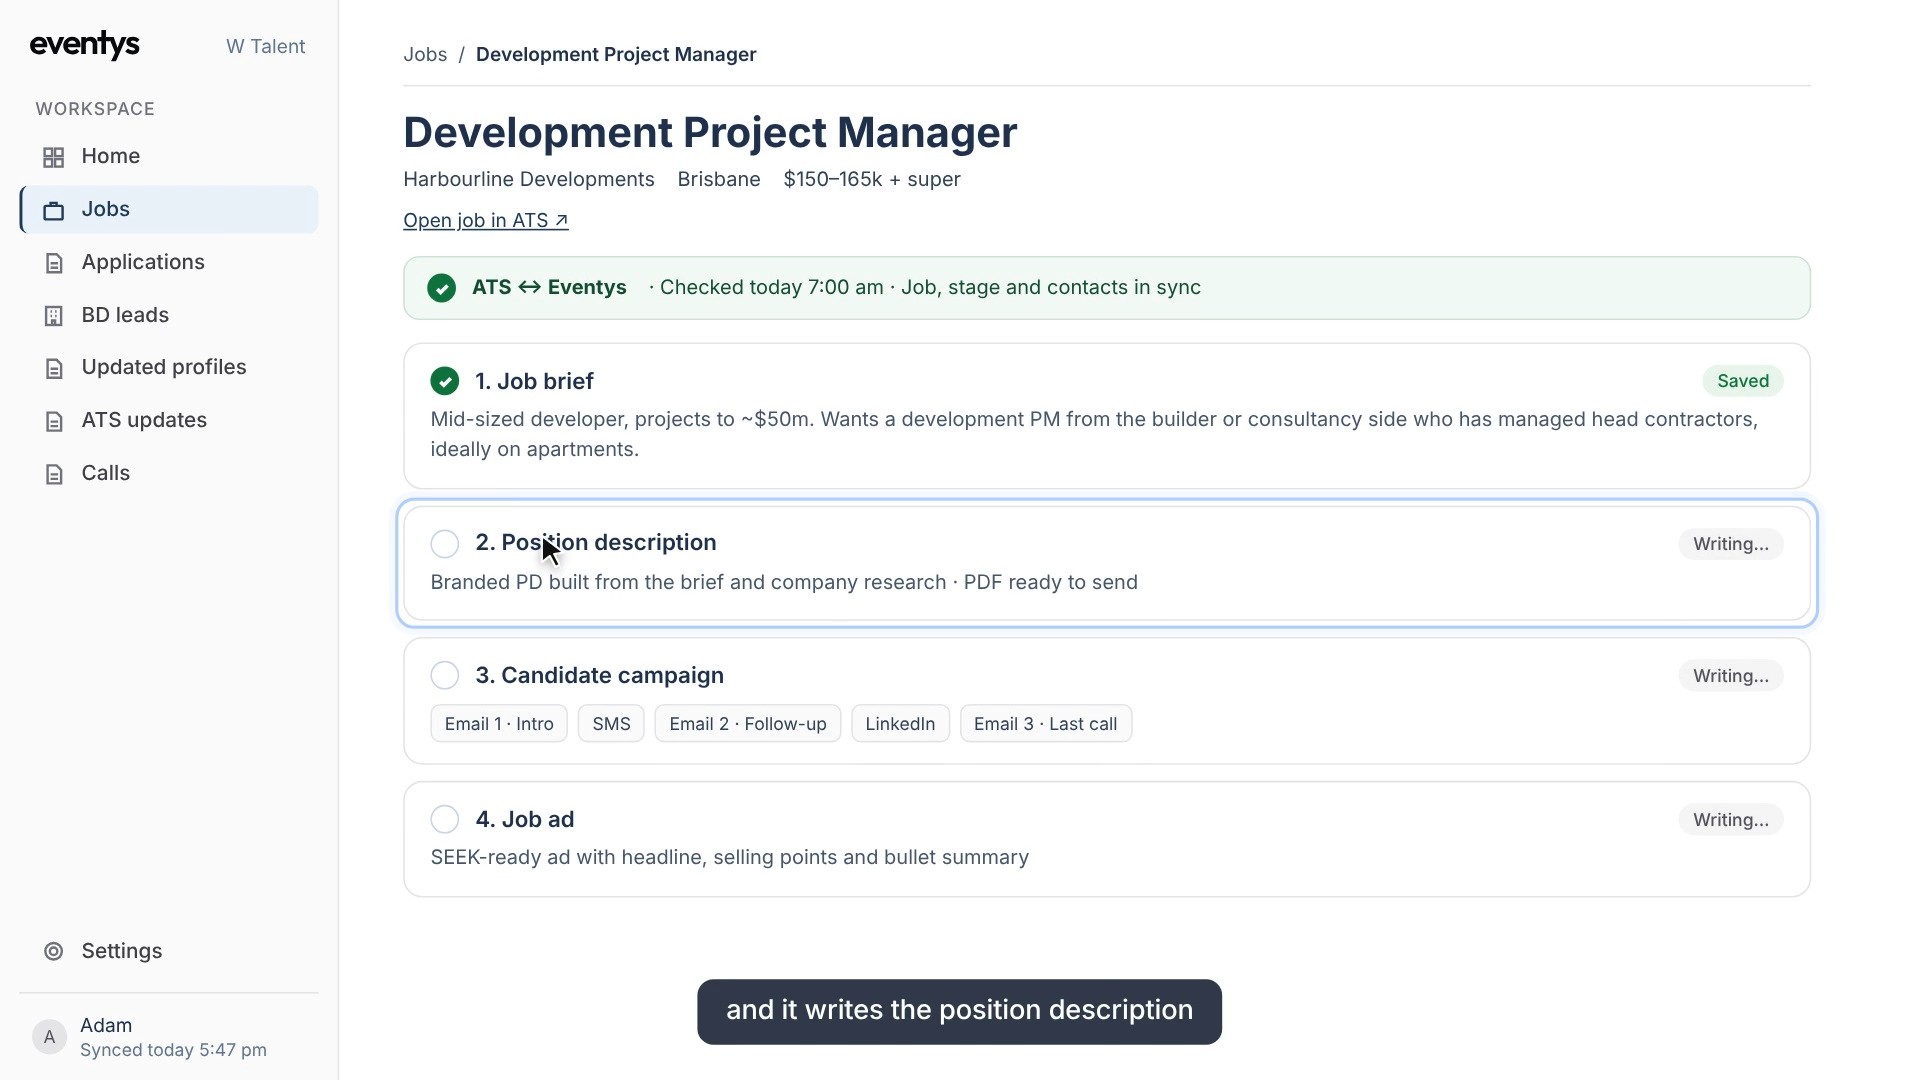Click the $150–165k + super salary text

point(872,179)
